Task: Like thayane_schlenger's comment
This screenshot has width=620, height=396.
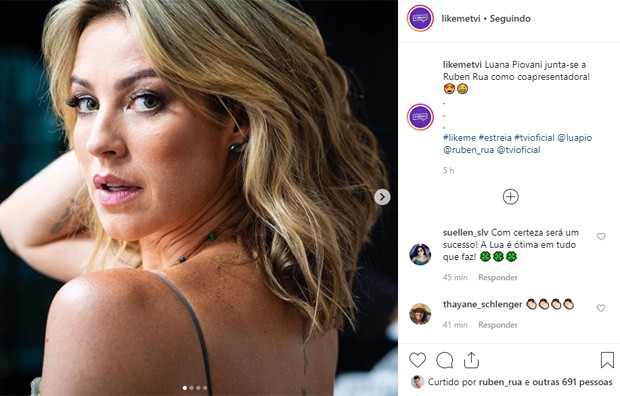Action: [x=601, y=308]
